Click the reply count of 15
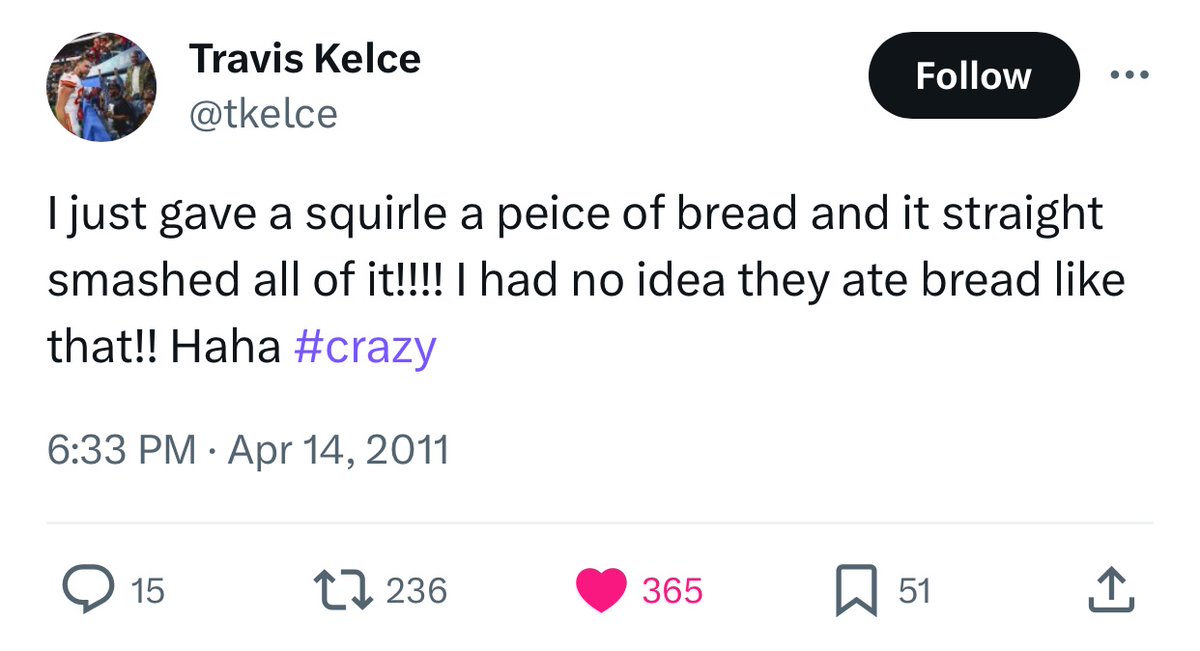The height and width of the screenshot is (651, 1200). [x=147, y=592]
